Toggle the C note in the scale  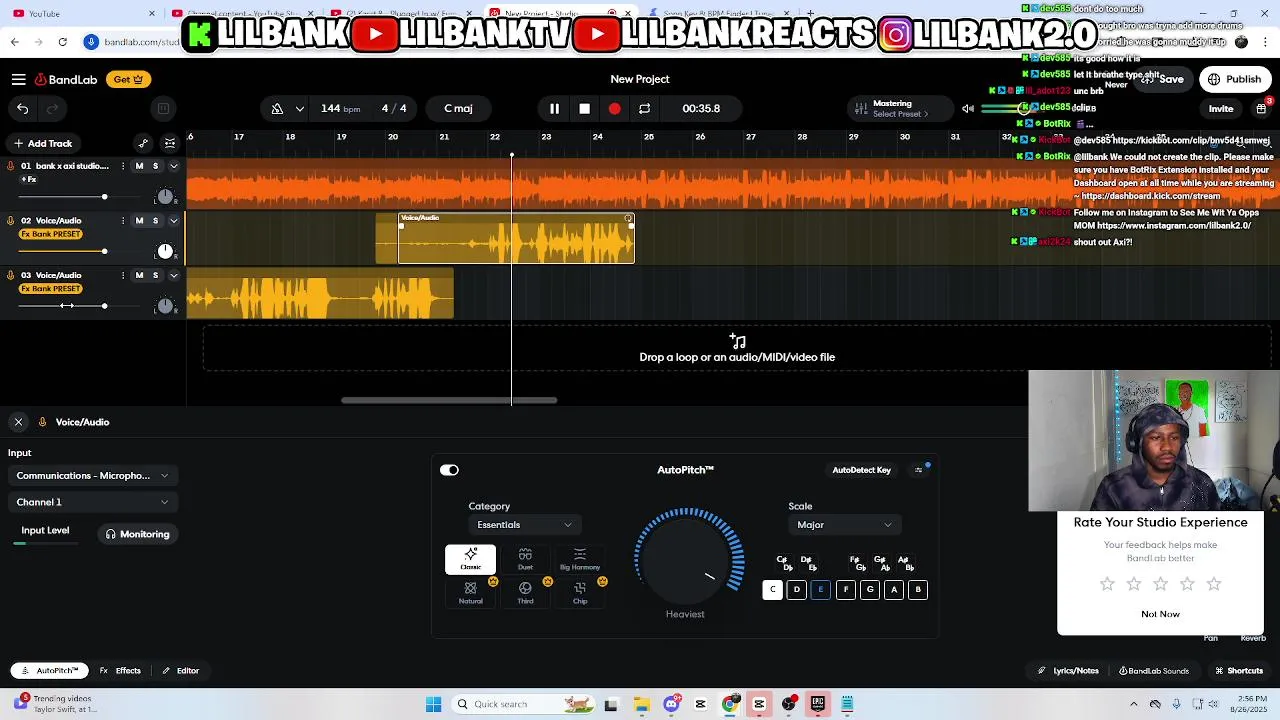click(772, 590)
